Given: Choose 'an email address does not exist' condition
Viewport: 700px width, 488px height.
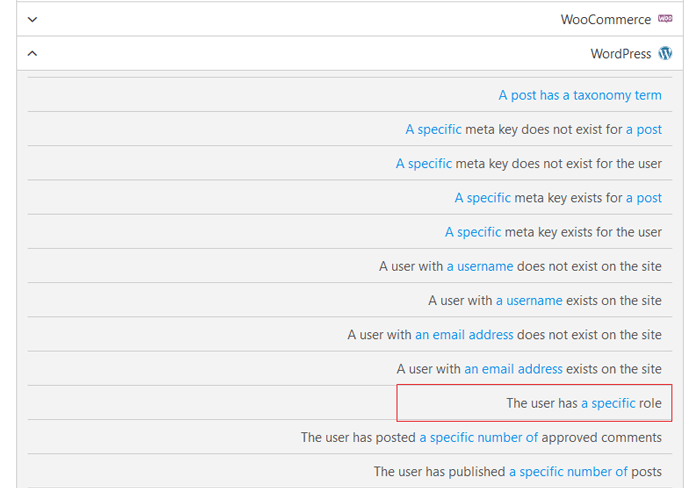Looking at the screenshot, I should click(504, 335).
